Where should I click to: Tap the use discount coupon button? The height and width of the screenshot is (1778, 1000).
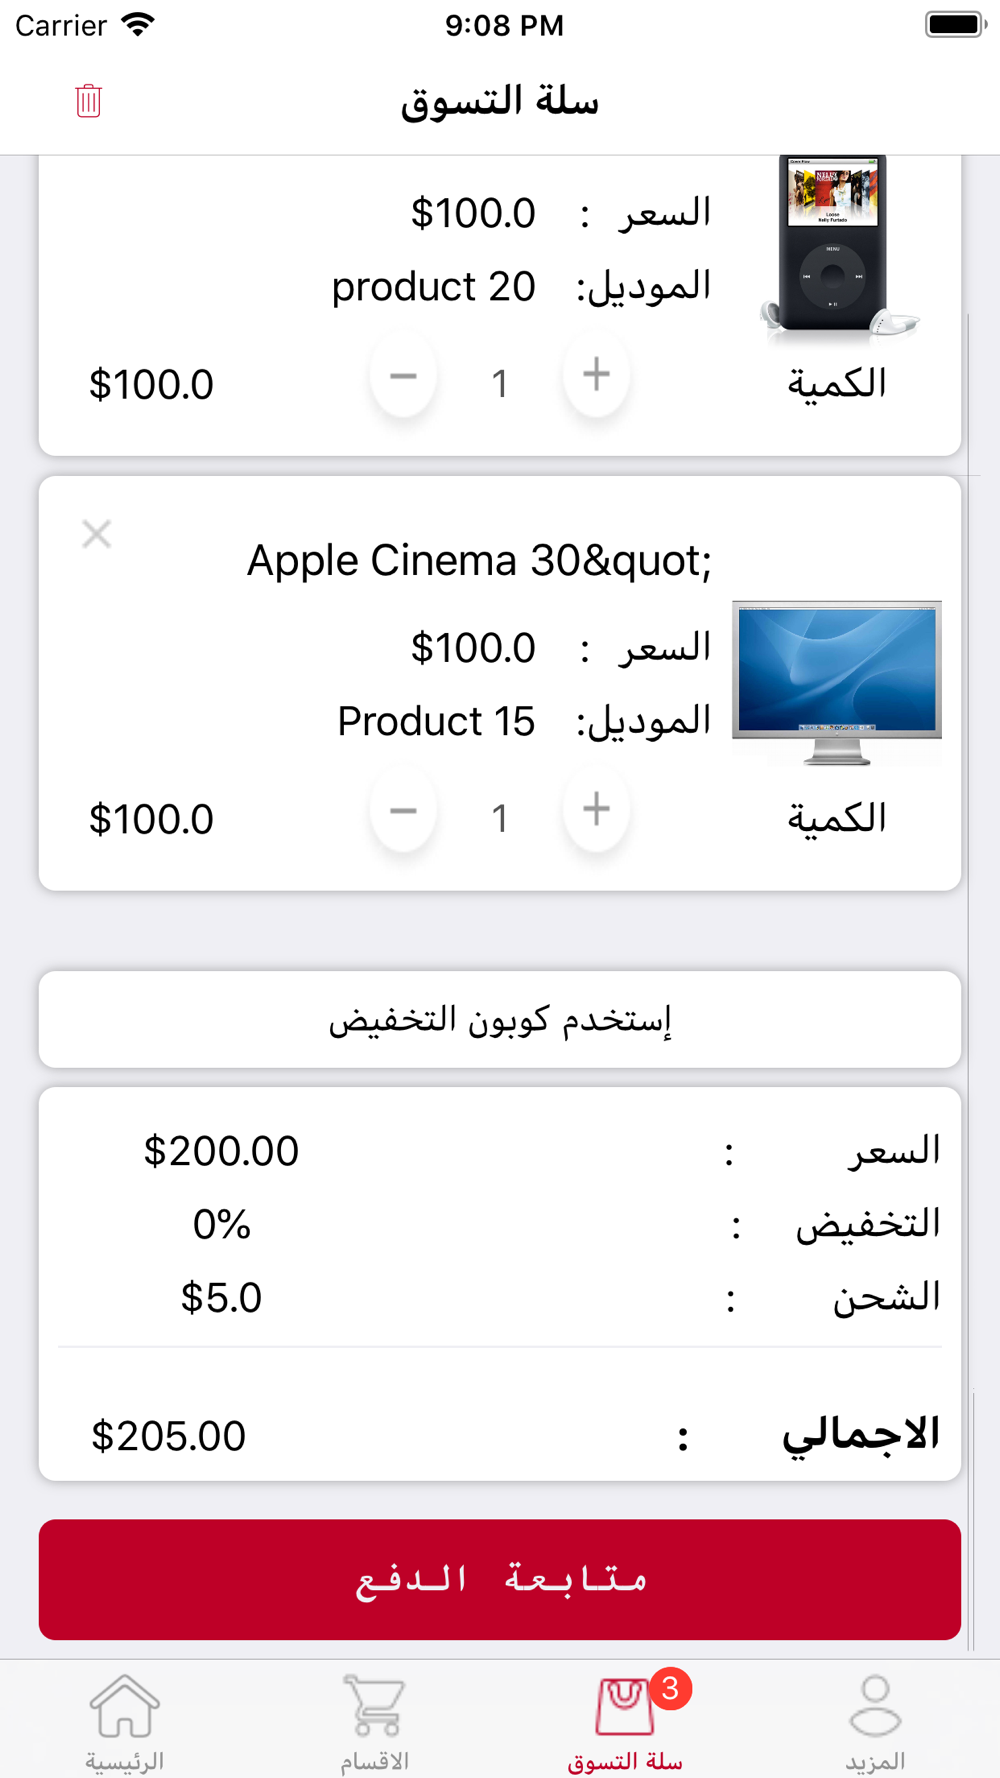click(x=500, y=1020)
